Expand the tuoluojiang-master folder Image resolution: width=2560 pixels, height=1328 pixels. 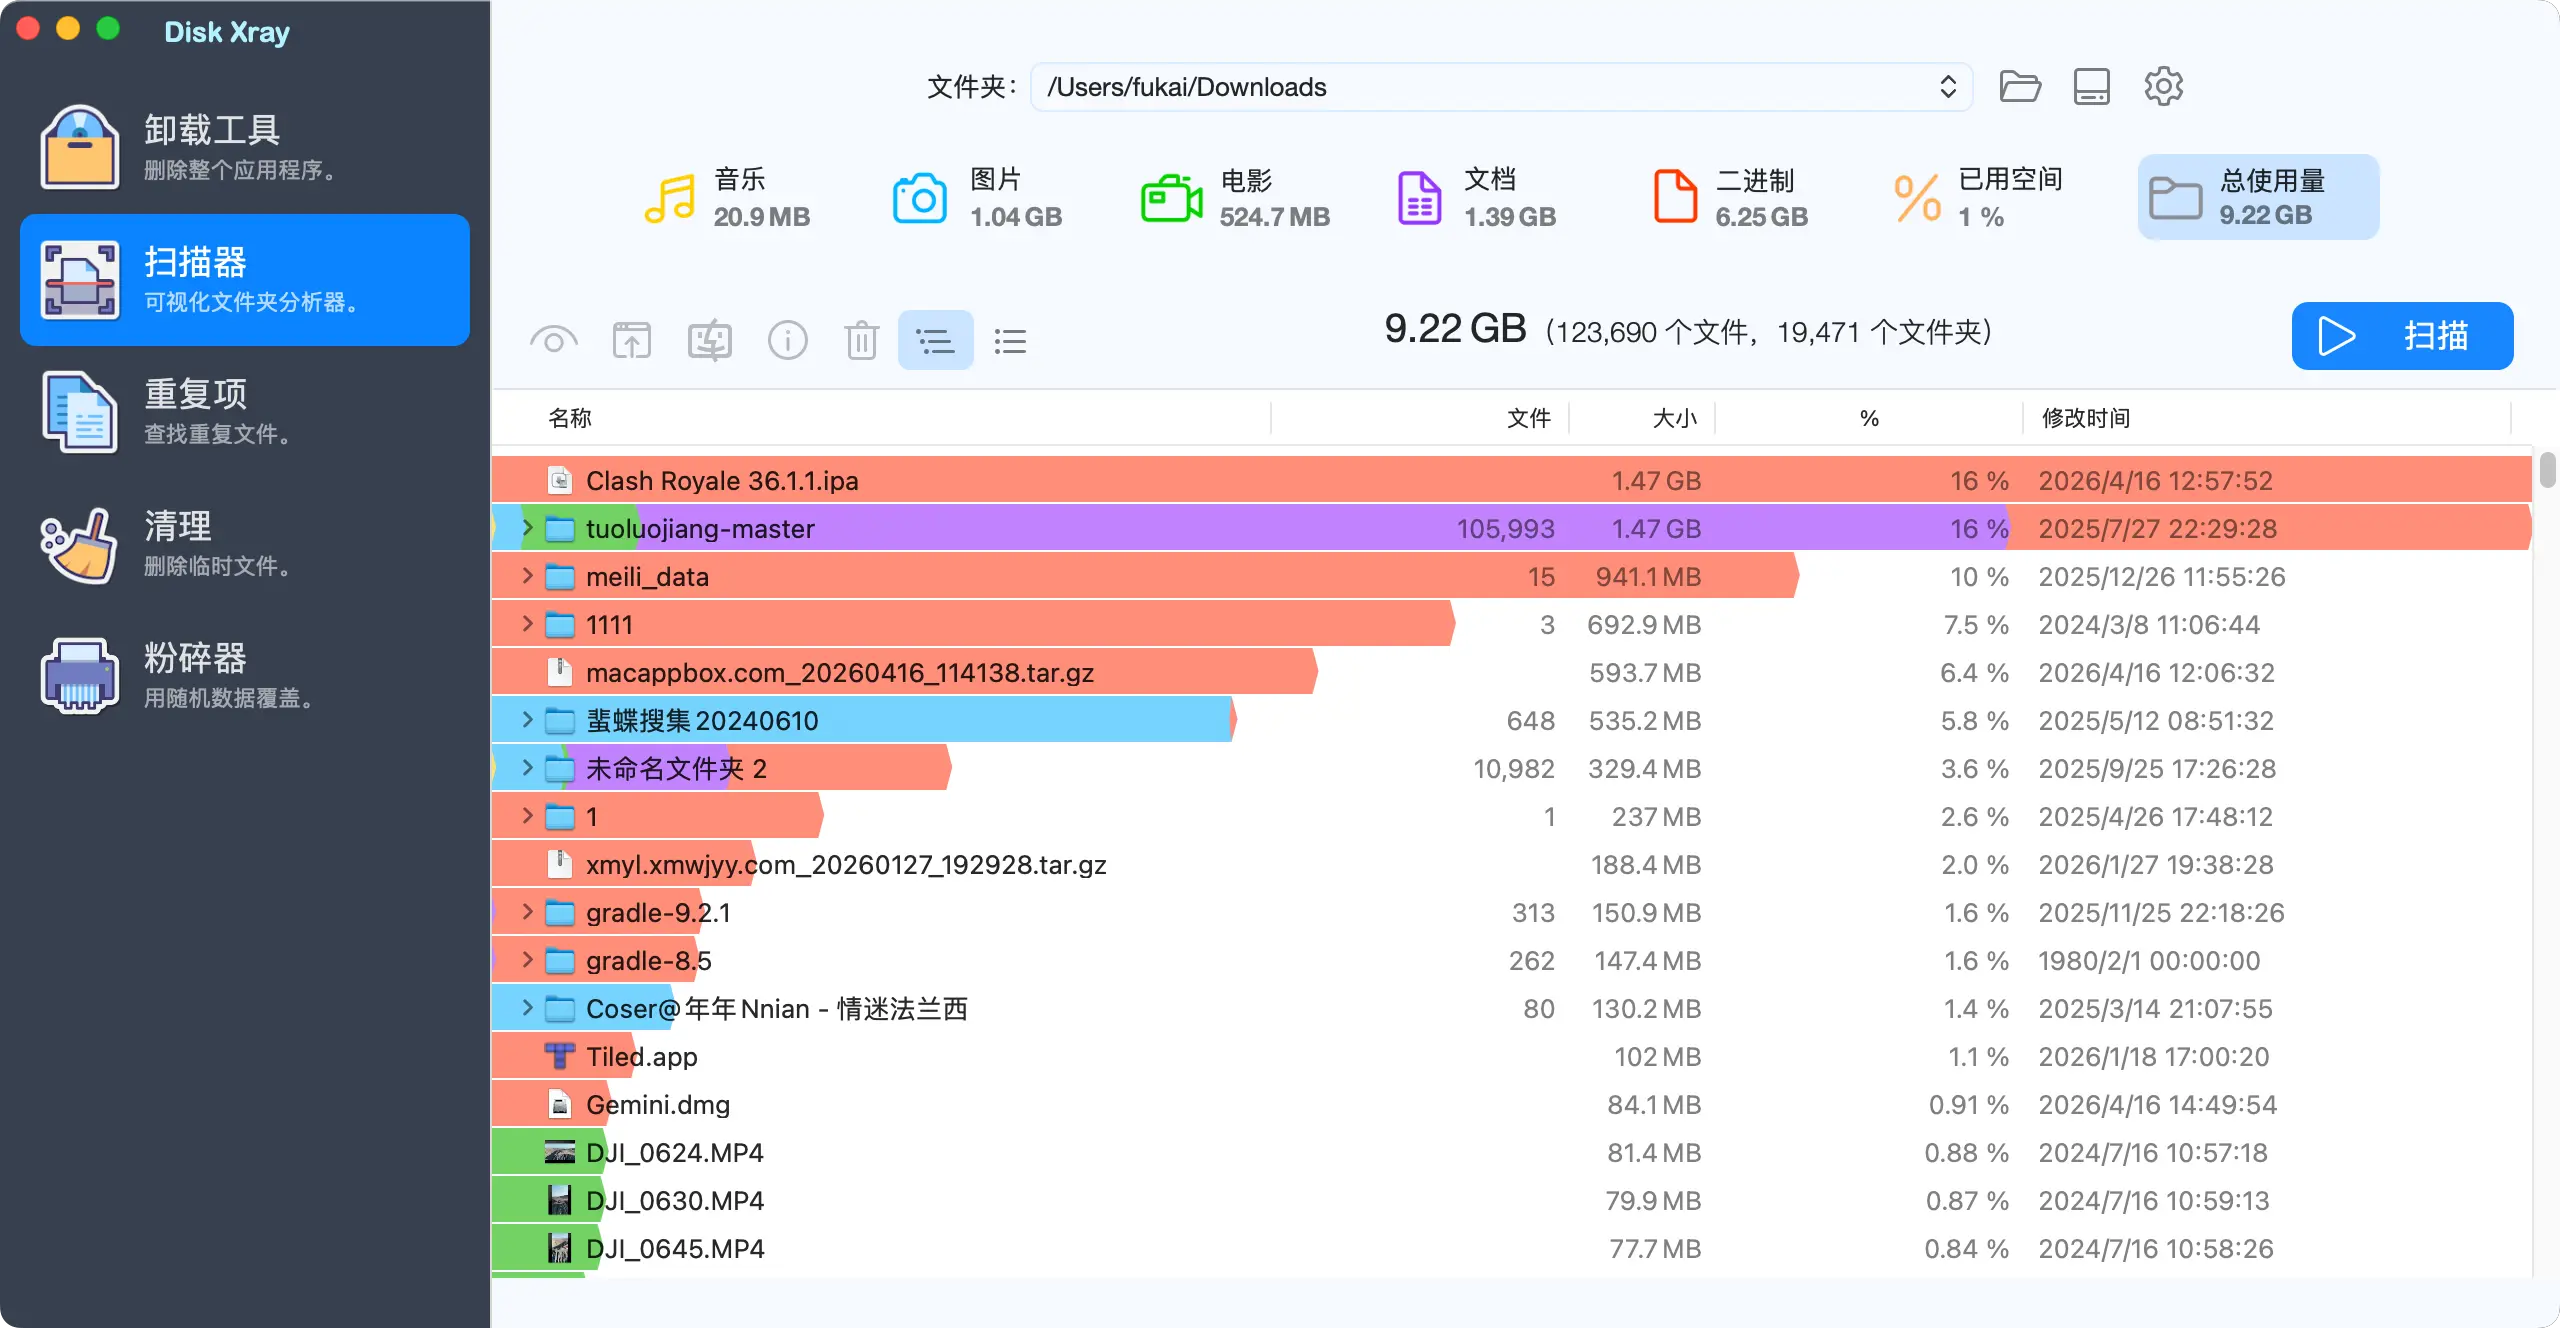point(528,528)
